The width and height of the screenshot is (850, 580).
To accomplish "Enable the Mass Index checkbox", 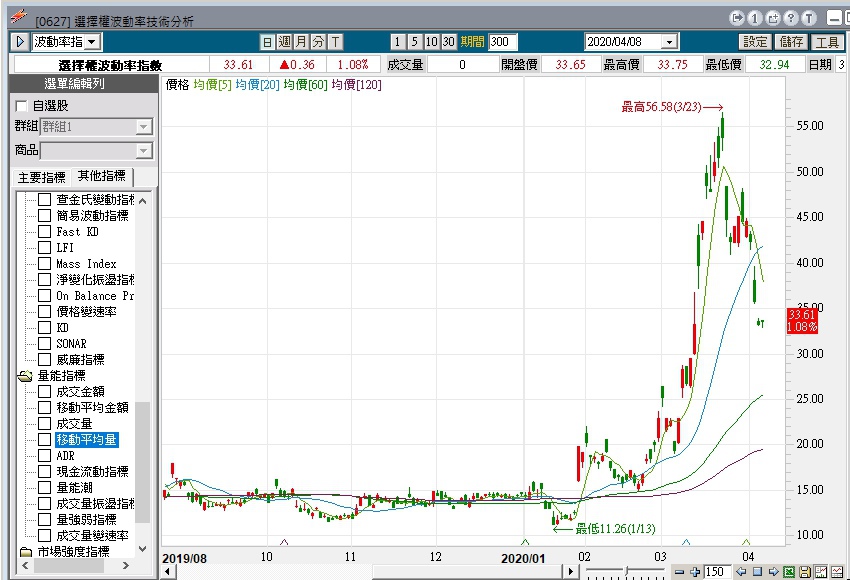I will 44,263.
